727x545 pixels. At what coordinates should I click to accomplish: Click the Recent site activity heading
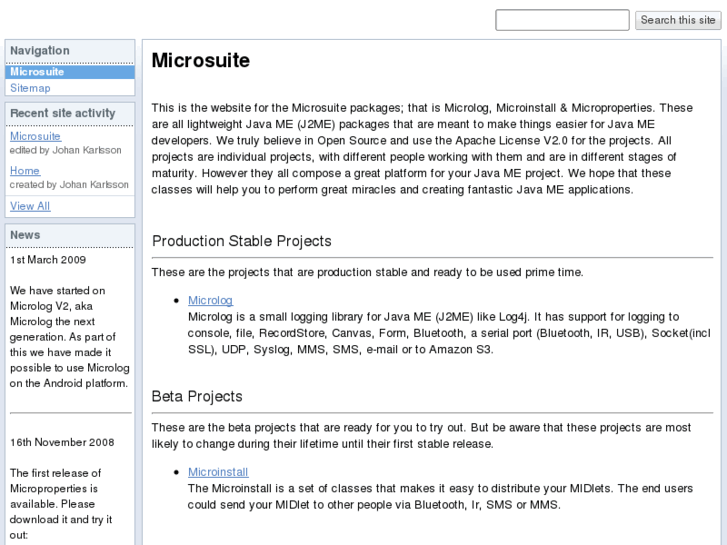tap(63, 113)
